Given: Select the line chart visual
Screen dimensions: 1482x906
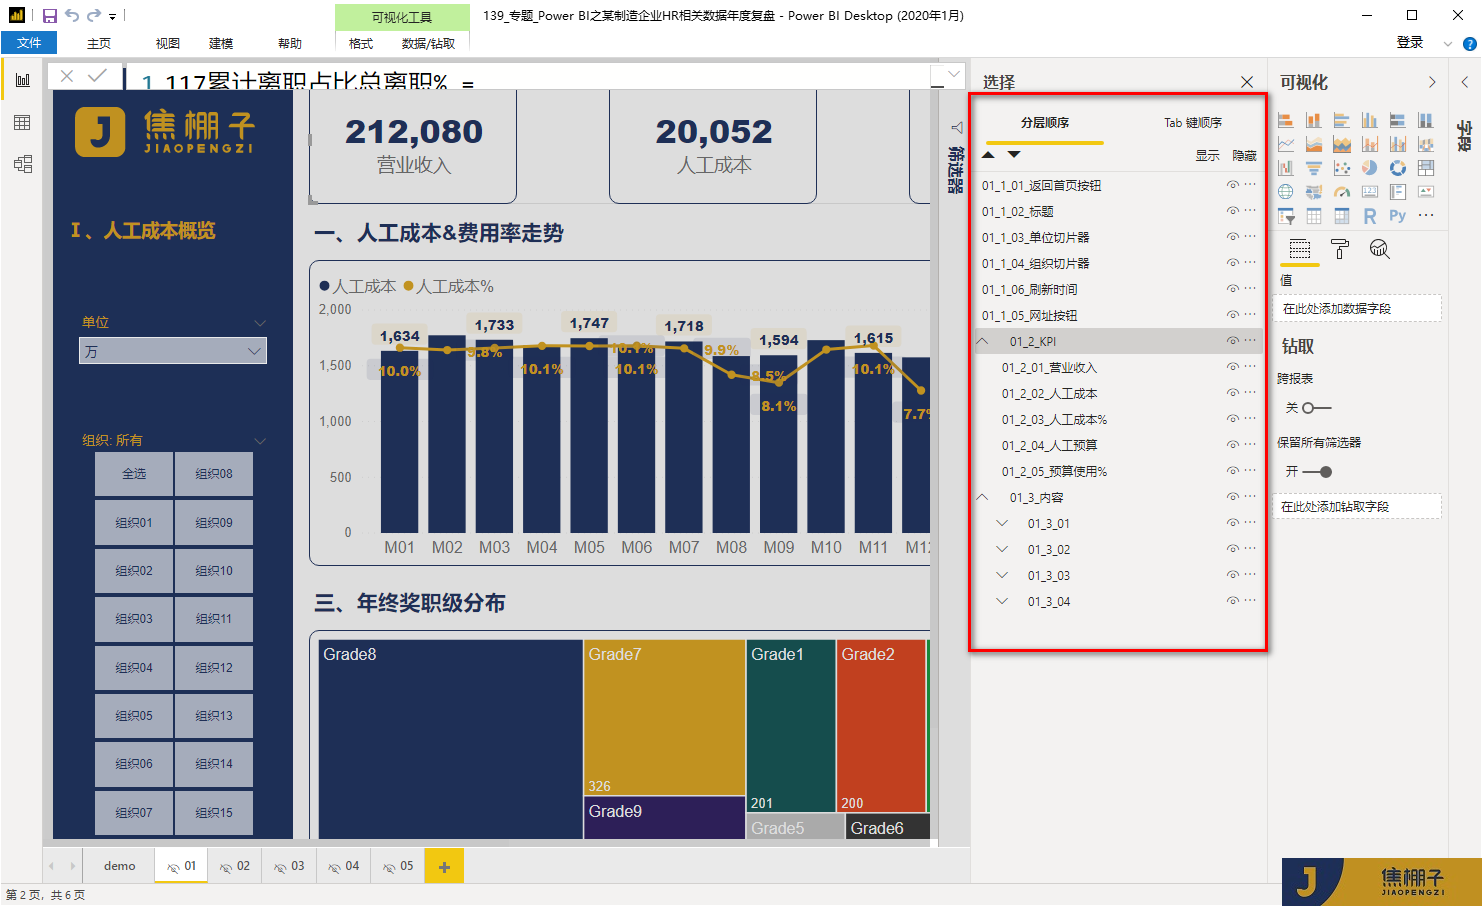Looking at the screenshot, I should coord(1286,145).
